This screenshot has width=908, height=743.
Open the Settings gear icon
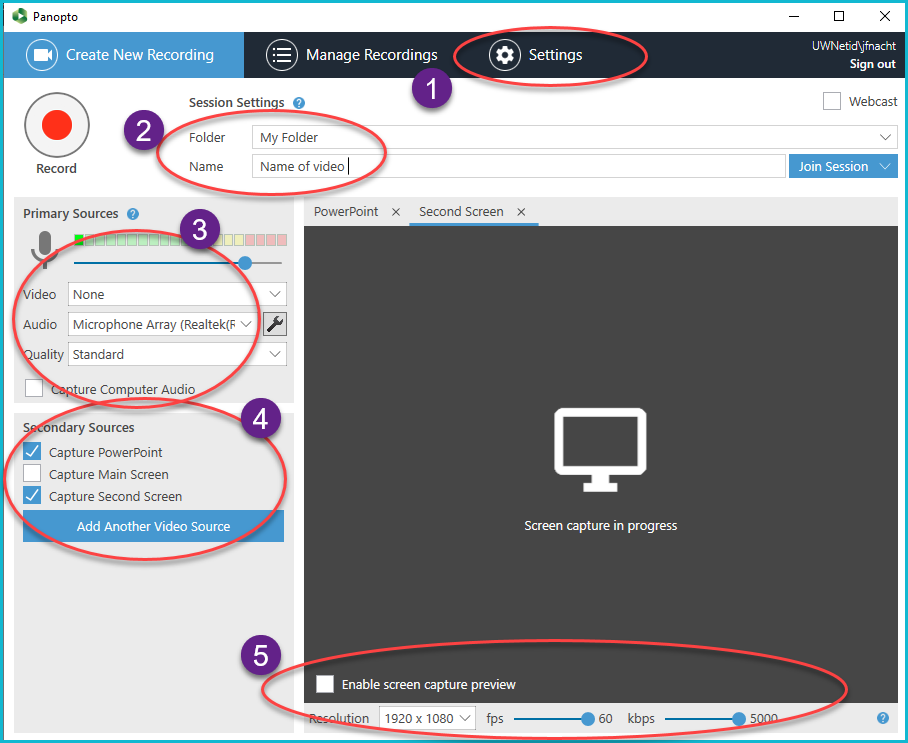[505, 55]
